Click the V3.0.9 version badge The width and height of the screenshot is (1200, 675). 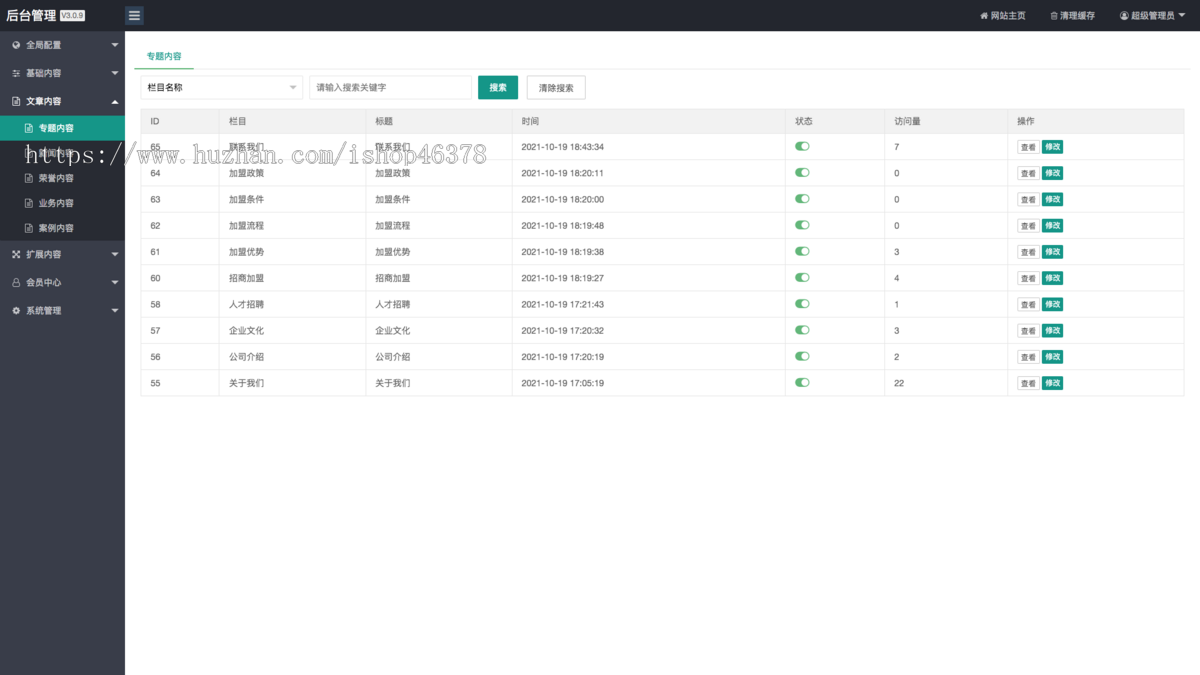[72, 16]
